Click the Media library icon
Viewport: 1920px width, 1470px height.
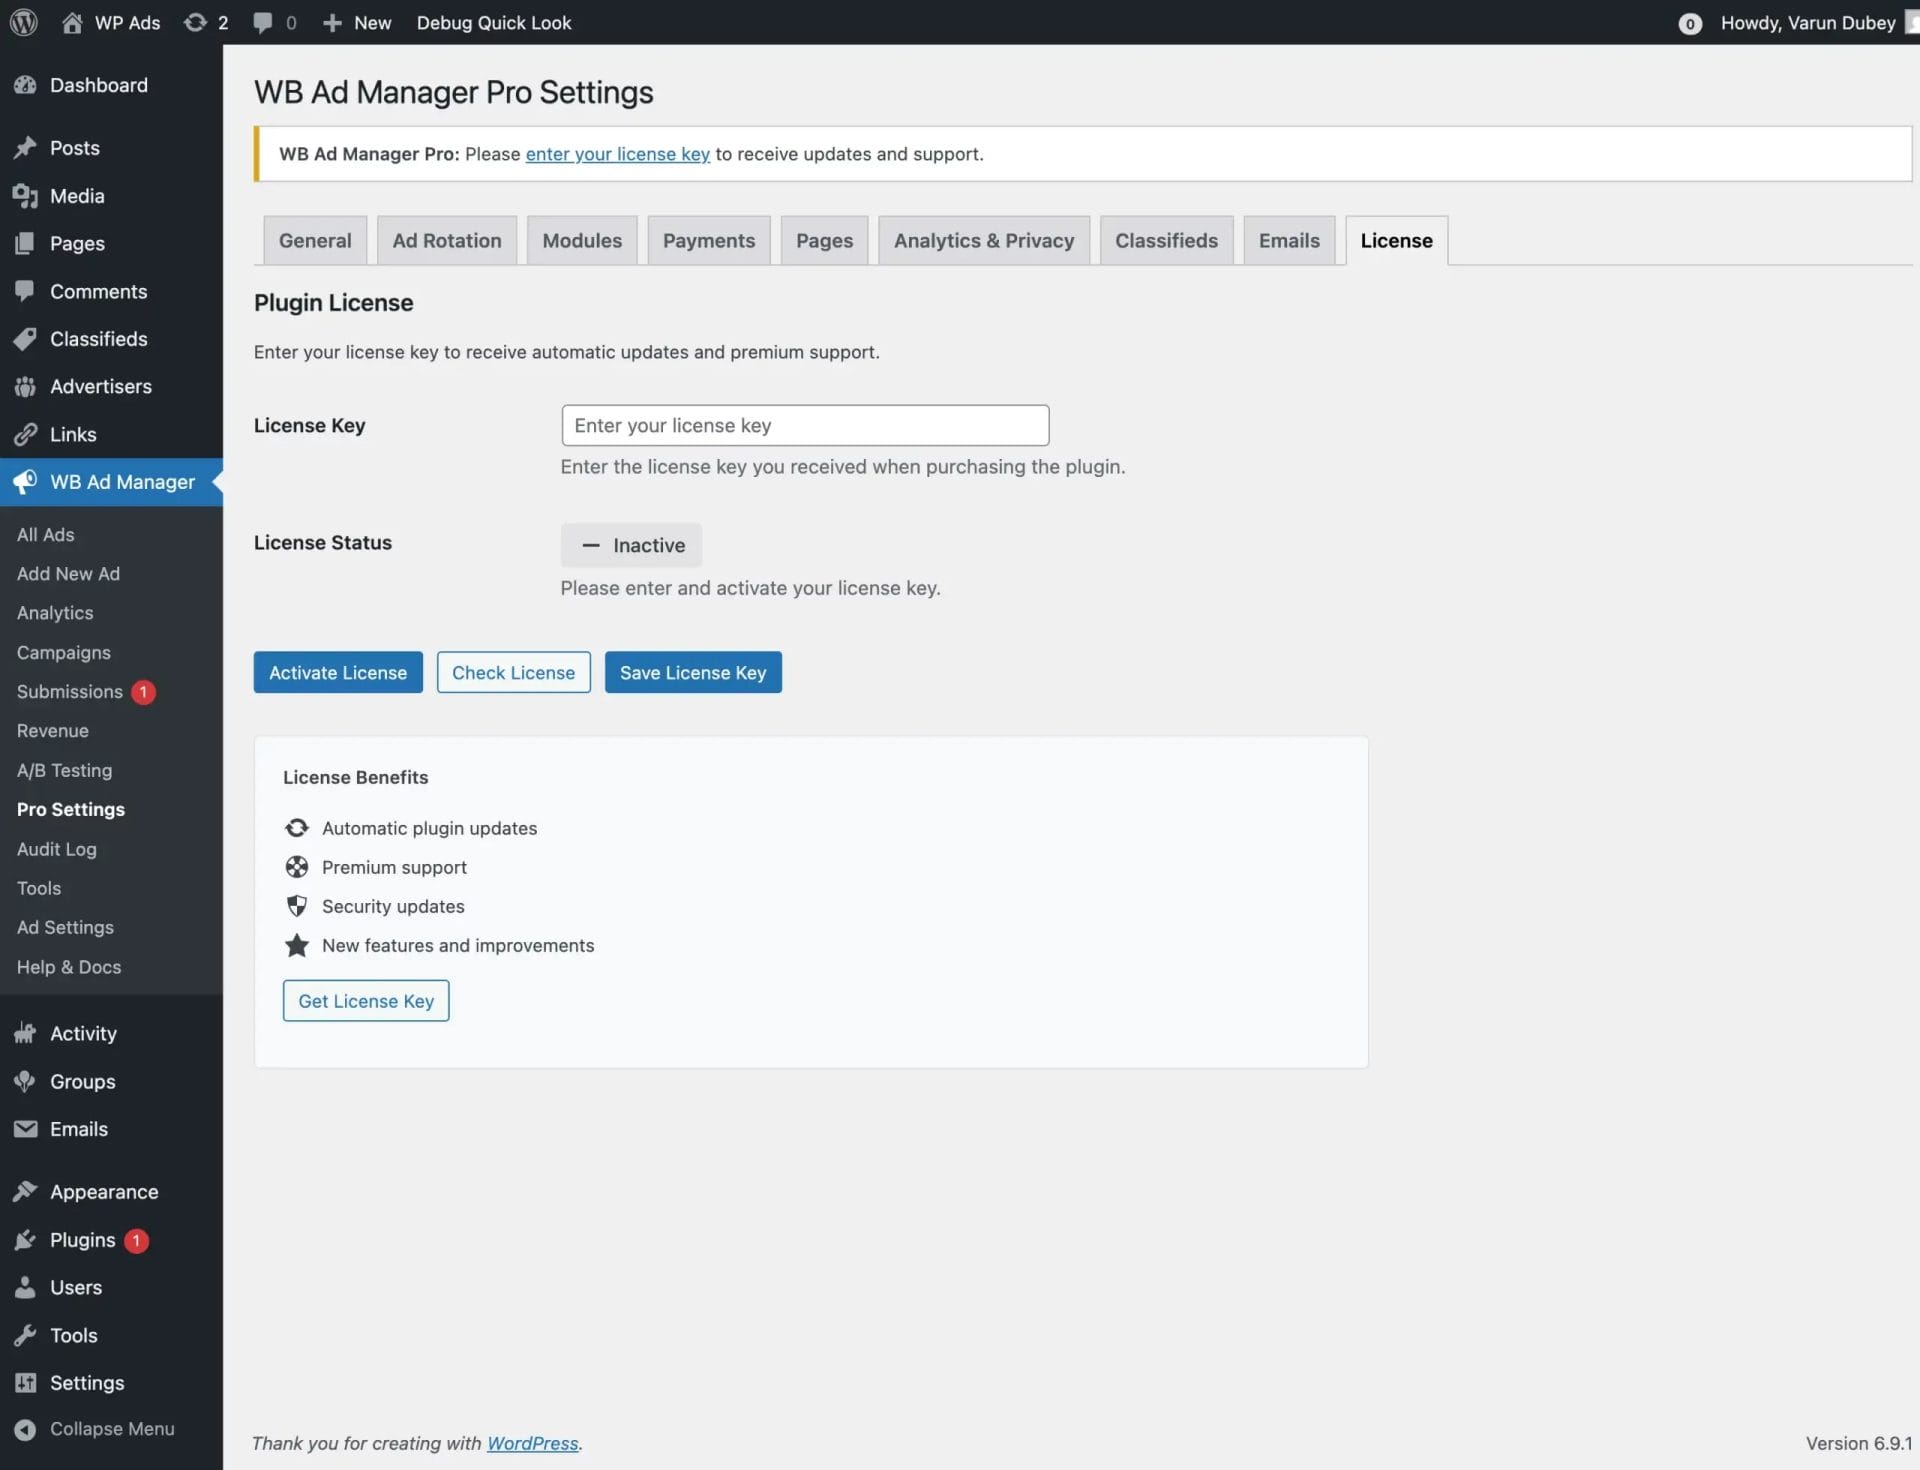pos(25,196)
